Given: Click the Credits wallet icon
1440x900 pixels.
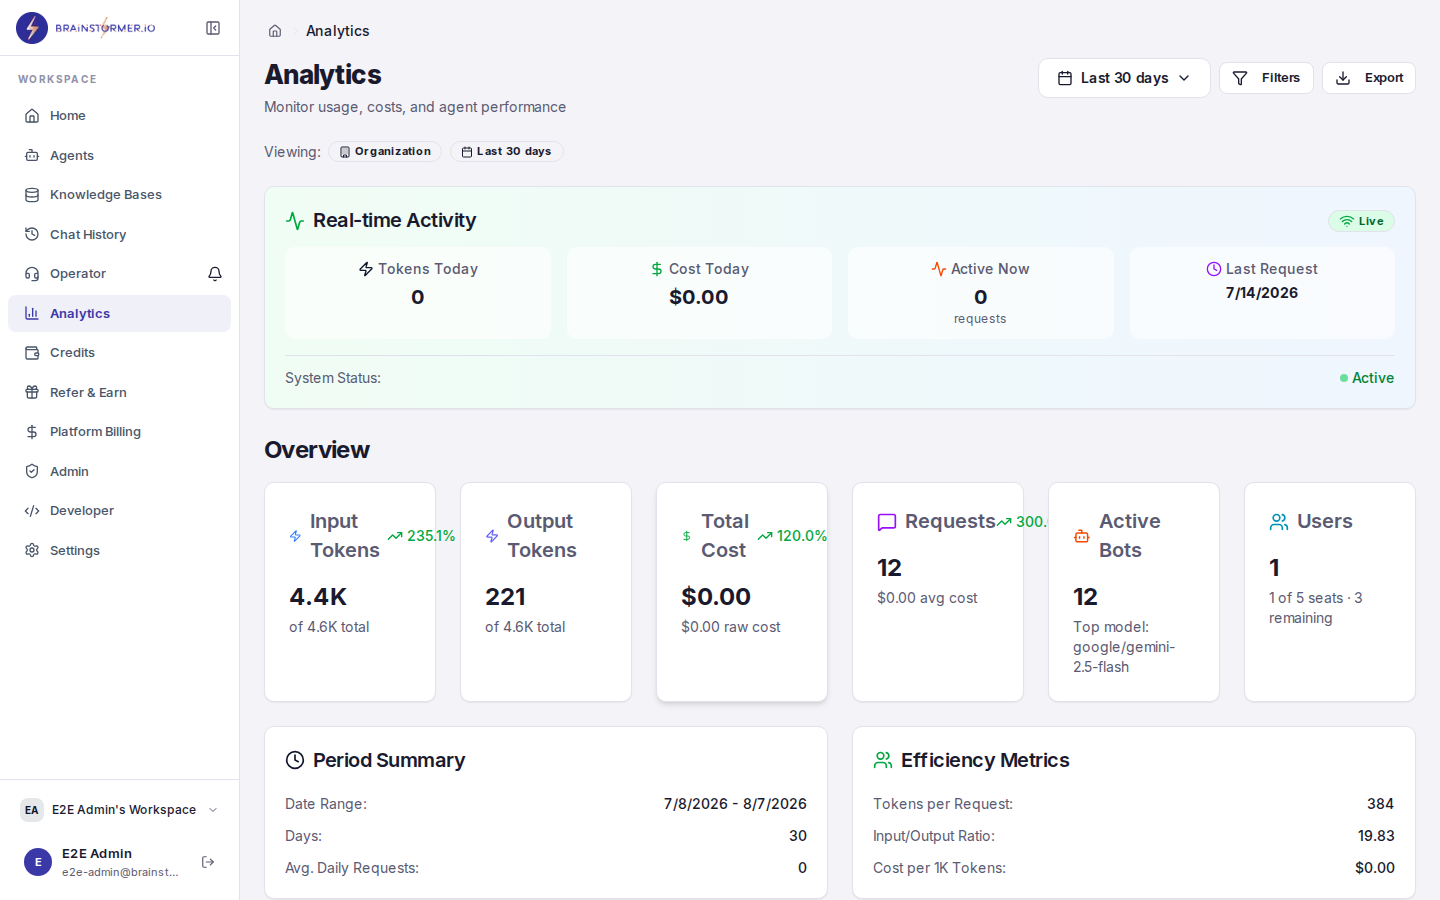Looking at the screenshot, I should coord(32,353).
